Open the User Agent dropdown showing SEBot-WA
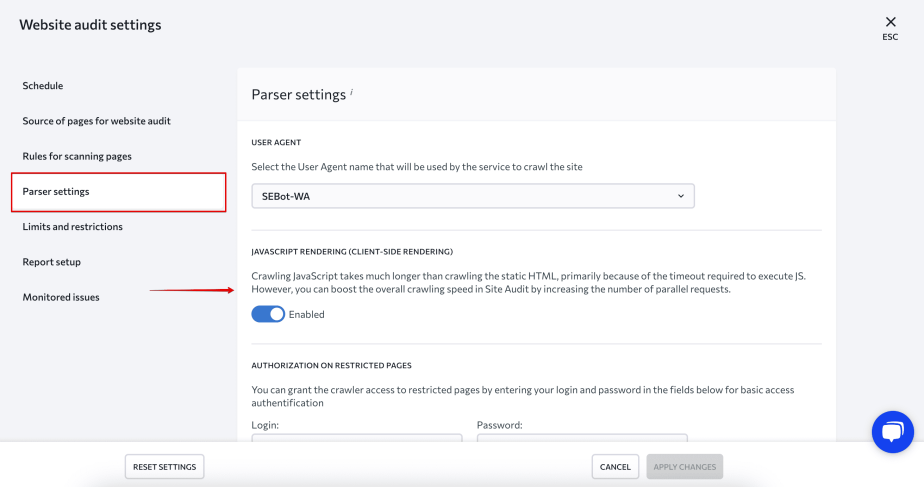This screenshot has width=924, height=487. (473, 196)
